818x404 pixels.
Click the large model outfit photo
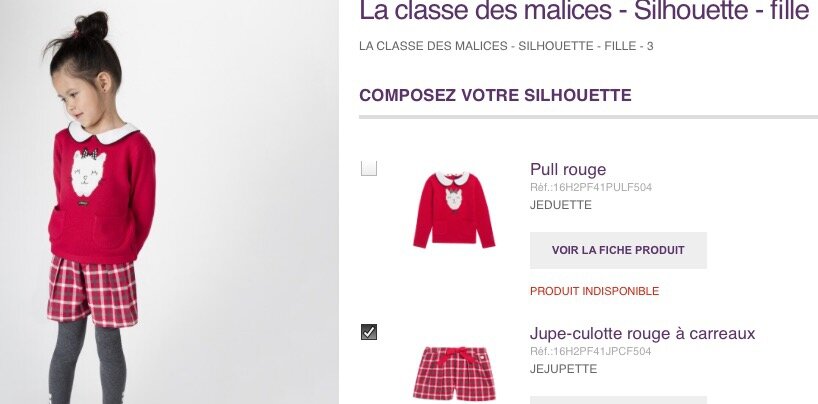coord(169,202)
